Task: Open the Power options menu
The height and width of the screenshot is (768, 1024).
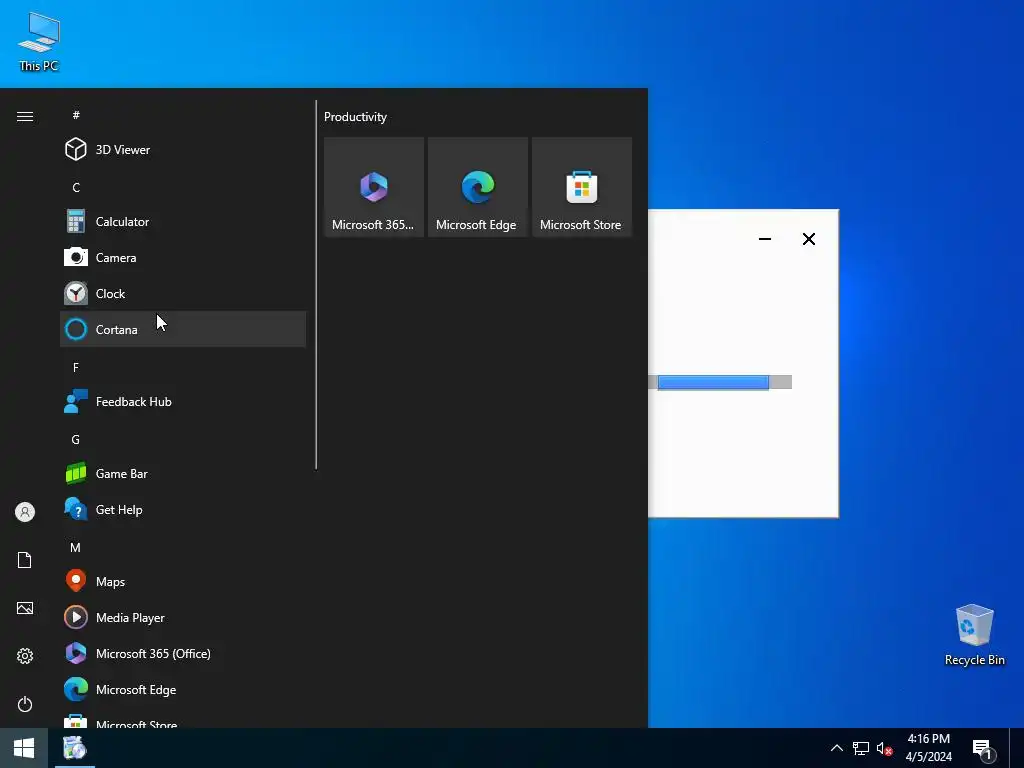Action: [25, 704]
